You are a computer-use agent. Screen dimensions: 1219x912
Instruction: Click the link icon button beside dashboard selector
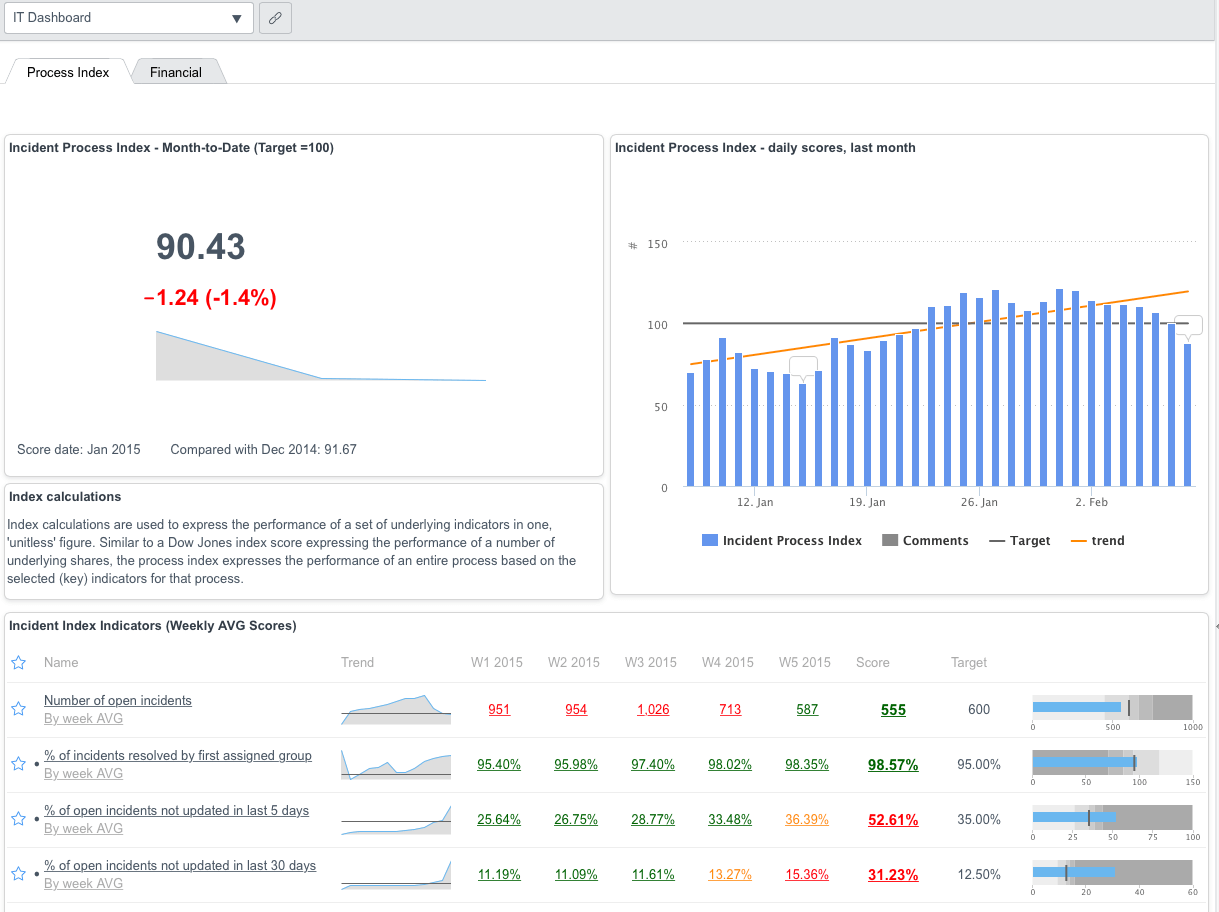(x=275, y=18)
